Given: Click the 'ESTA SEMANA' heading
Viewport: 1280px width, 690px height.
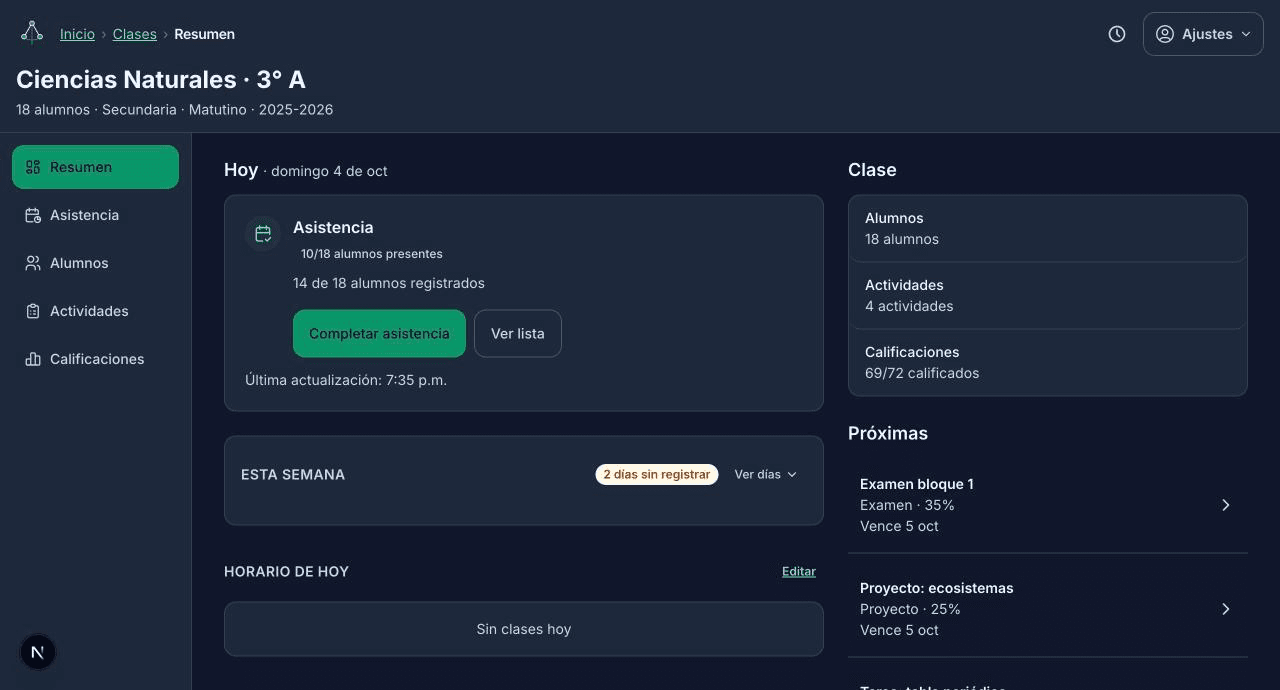Looking at the screenshot, I should [x=293, y=474].
